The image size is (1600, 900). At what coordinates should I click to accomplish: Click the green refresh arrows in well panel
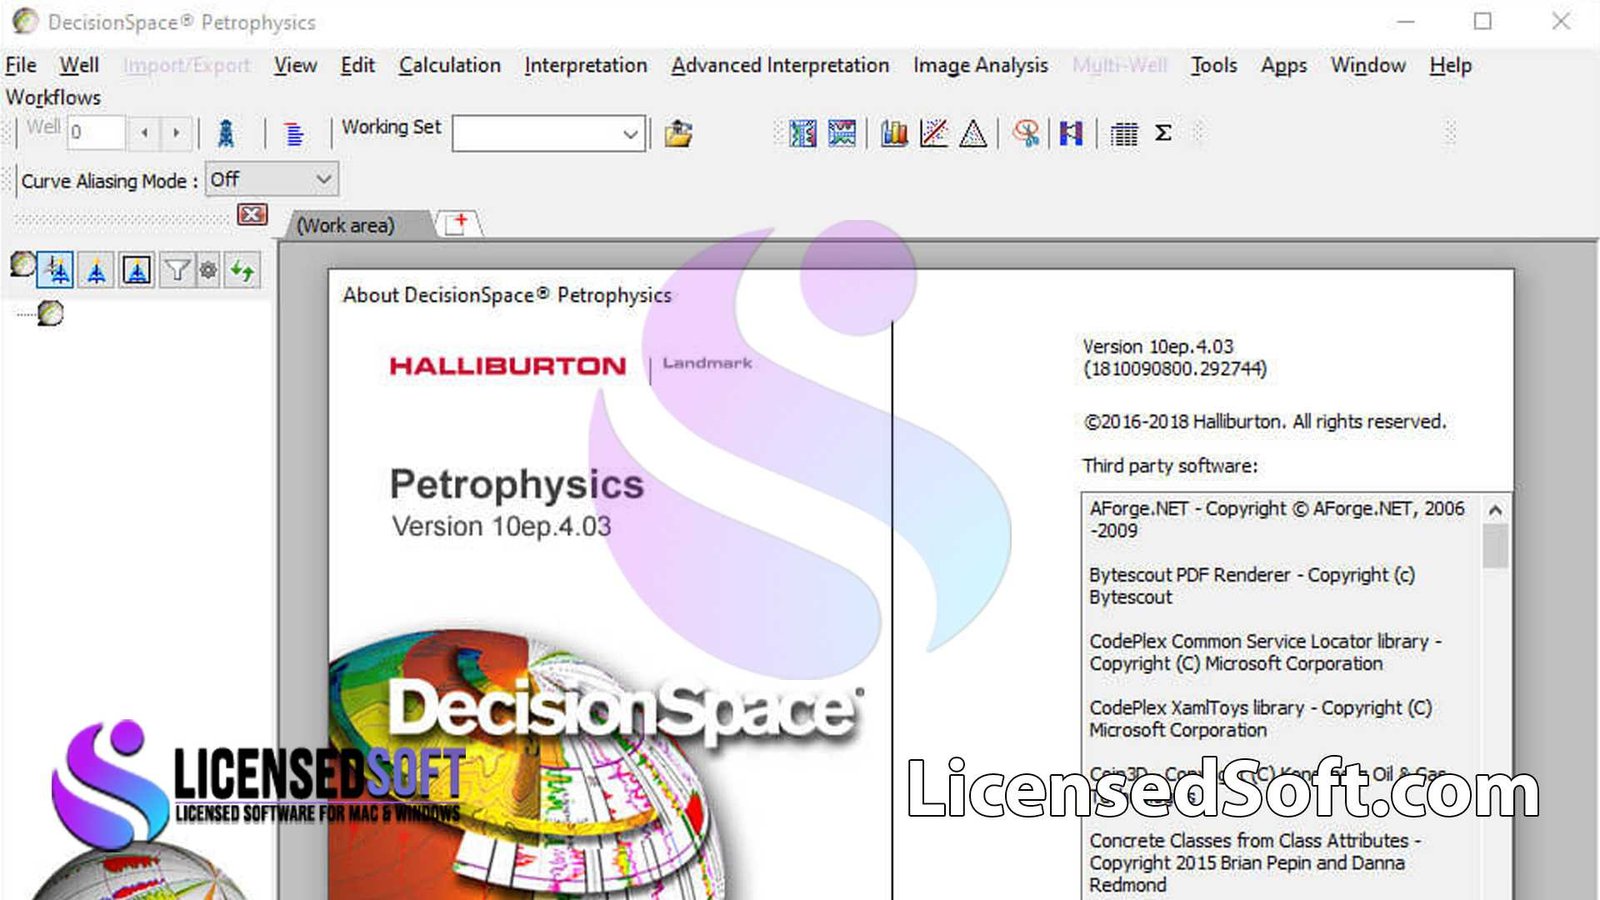[x=243, y=269]
